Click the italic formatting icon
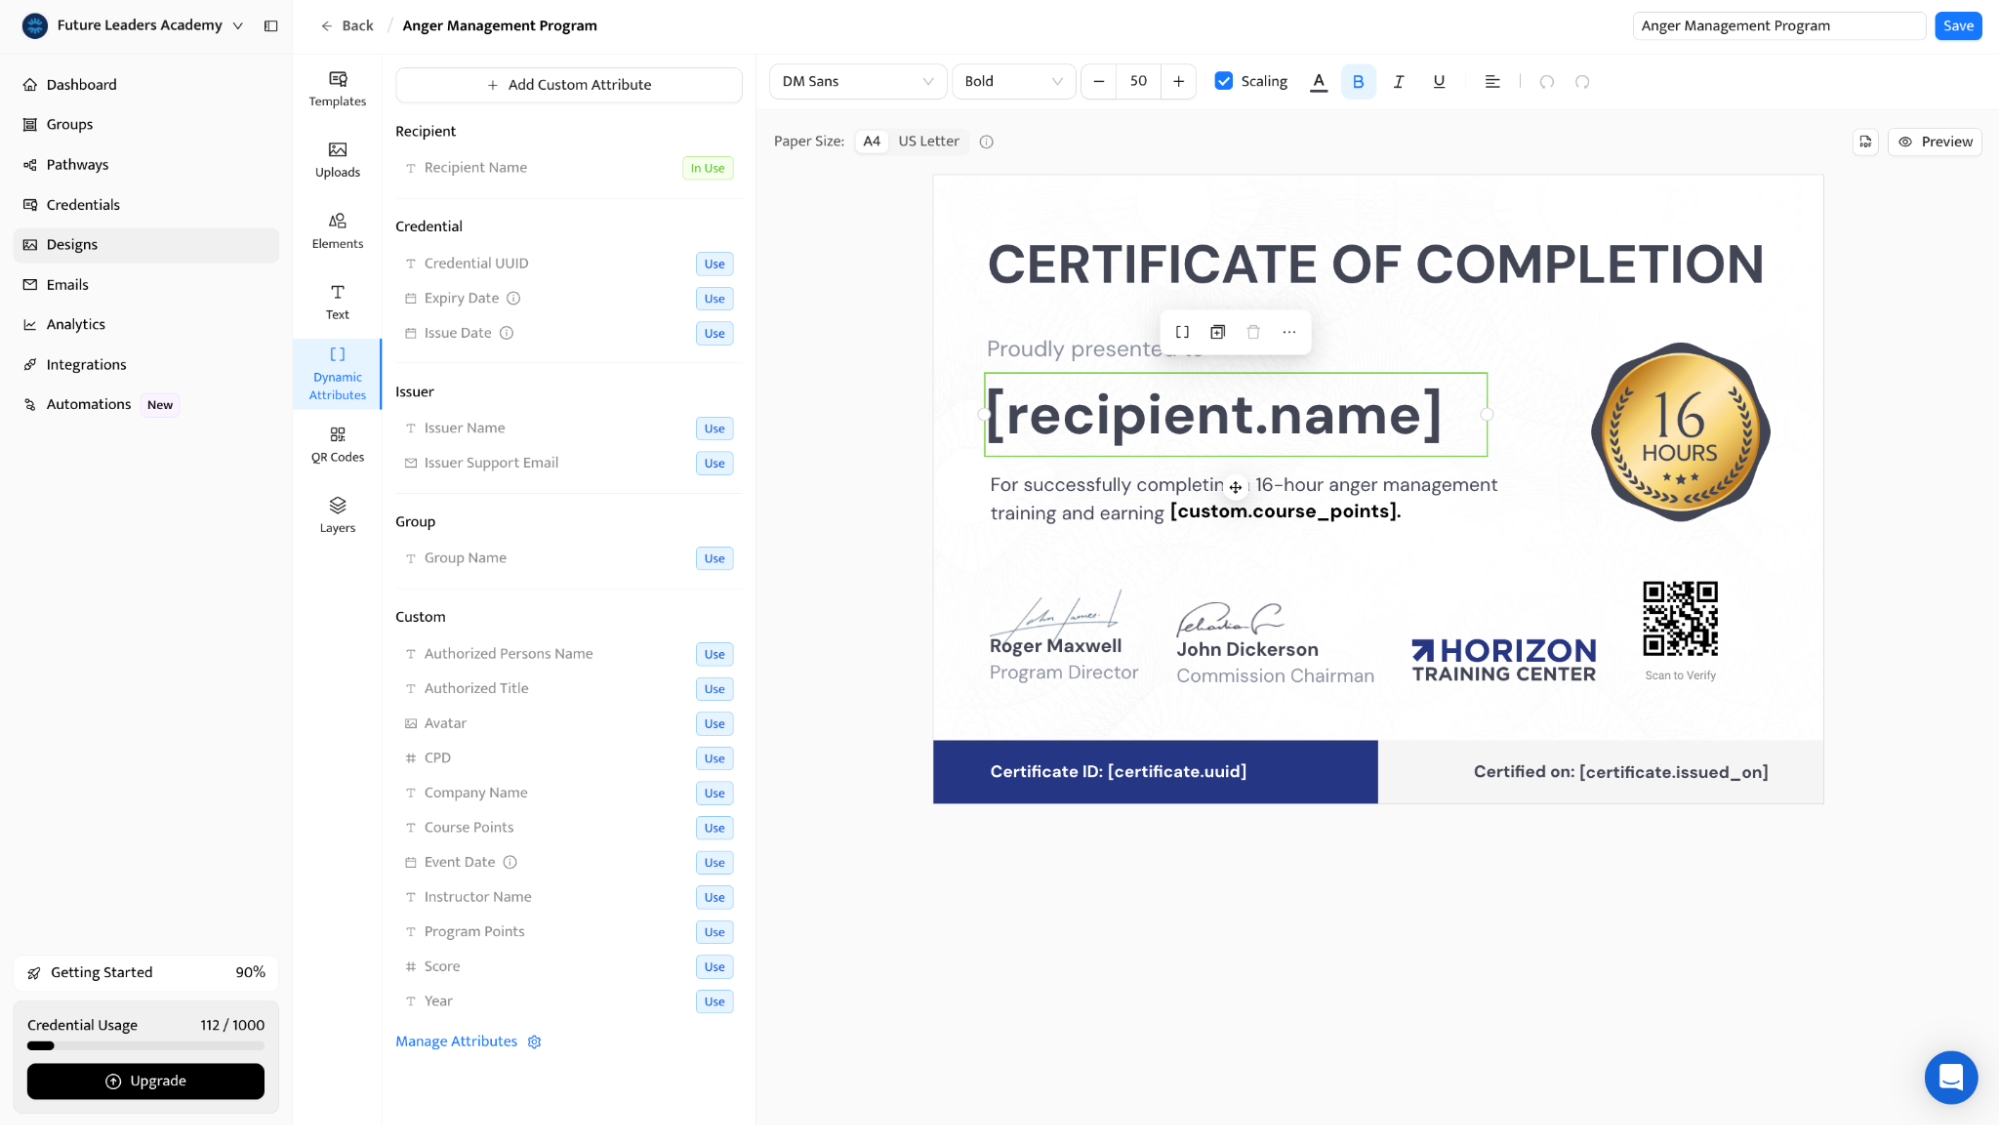The height and width of the screenshot is (1126, 1999). 1398,81
